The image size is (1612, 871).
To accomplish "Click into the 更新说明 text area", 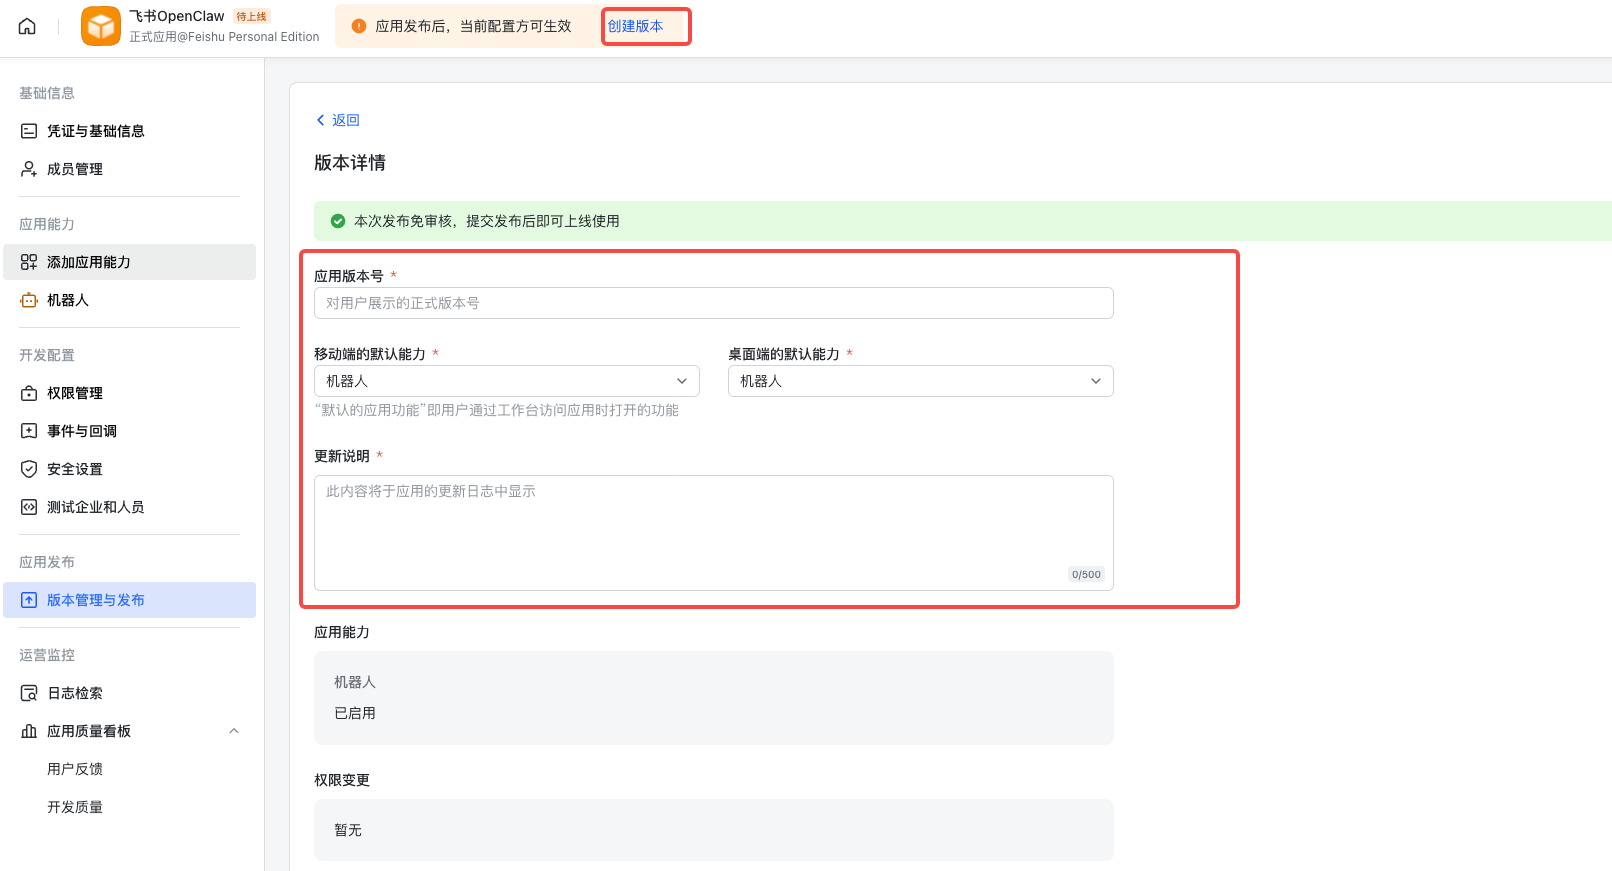I will (713, 532).
